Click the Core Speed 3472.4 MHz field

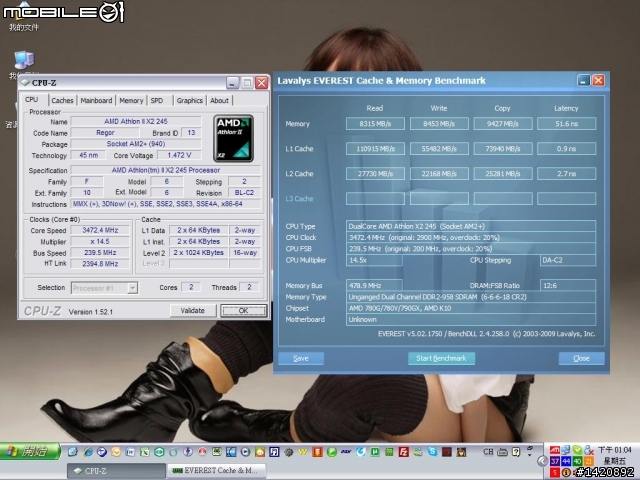pos(100,230)
